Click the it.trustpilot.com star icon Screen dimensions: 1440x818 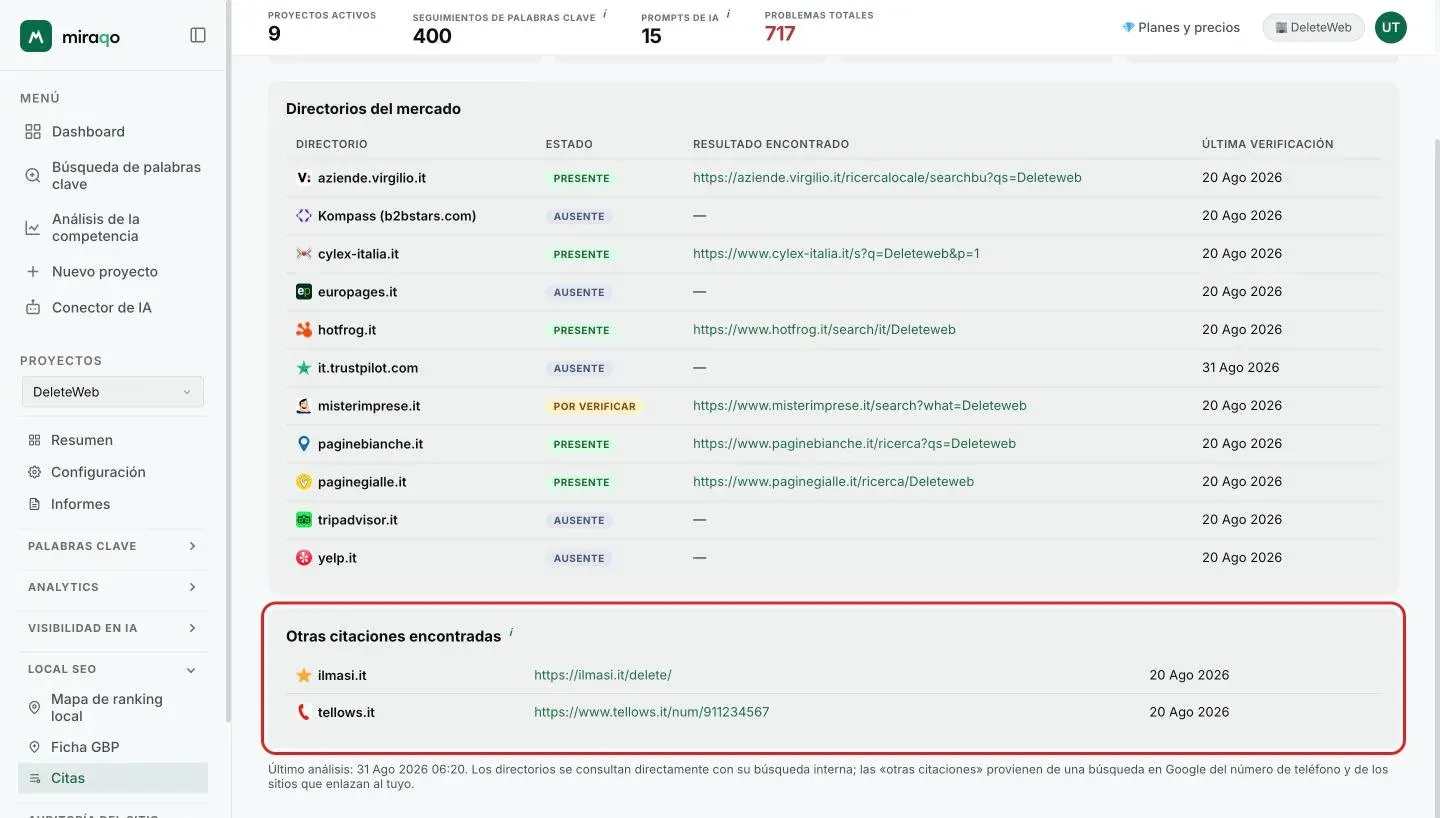[x=304, y=368]
